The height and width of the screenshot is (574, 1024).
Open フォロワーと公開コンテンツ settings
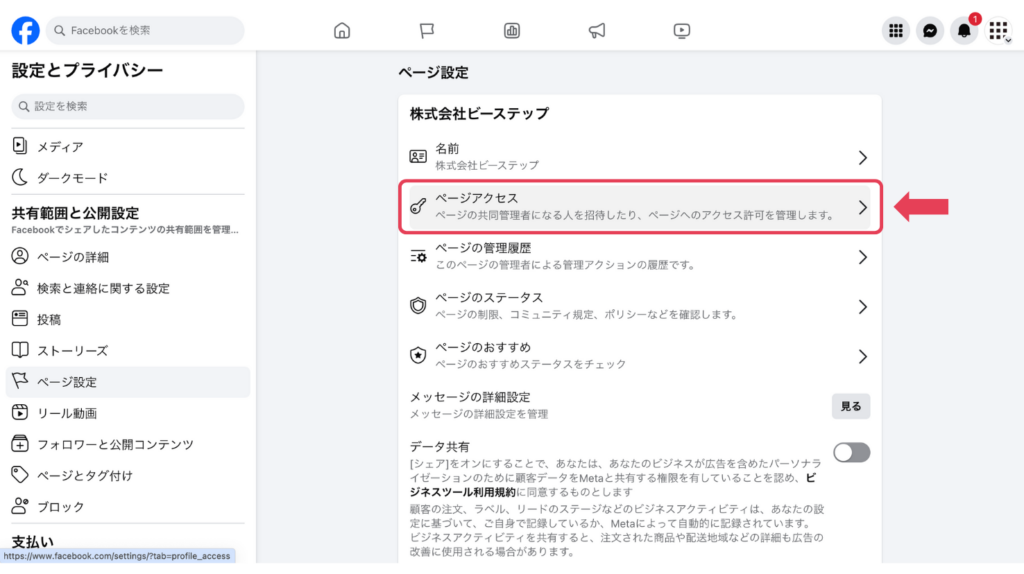point(128,445)
